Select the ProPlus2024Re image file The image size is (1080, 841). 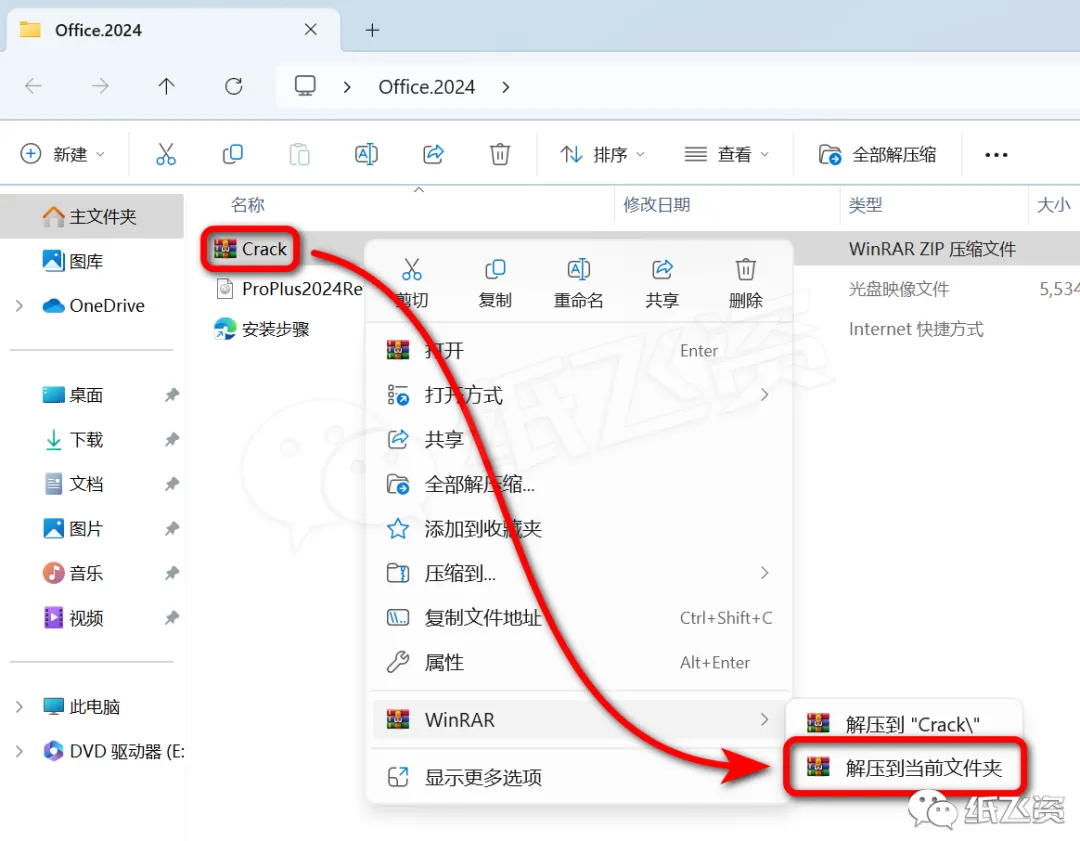click(x=289, y=289)
